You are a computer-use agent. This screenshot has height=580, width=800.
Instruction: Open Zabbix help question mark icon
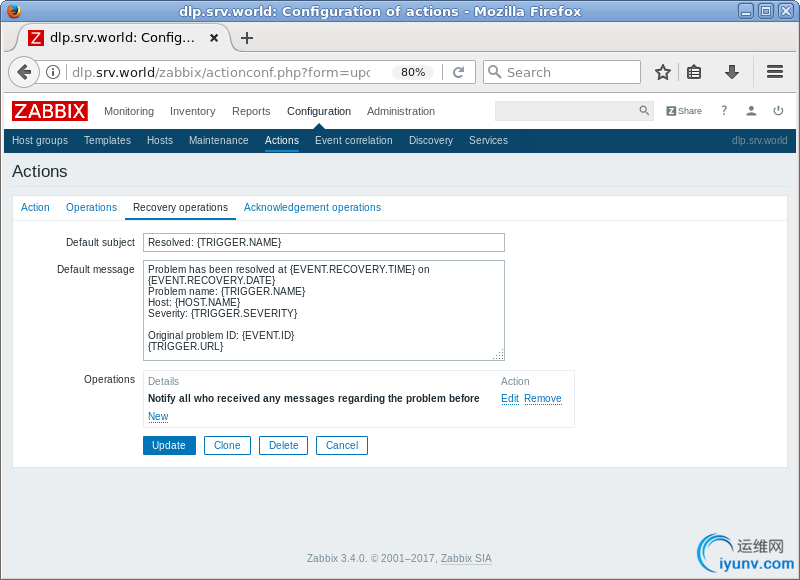point(723,110)
